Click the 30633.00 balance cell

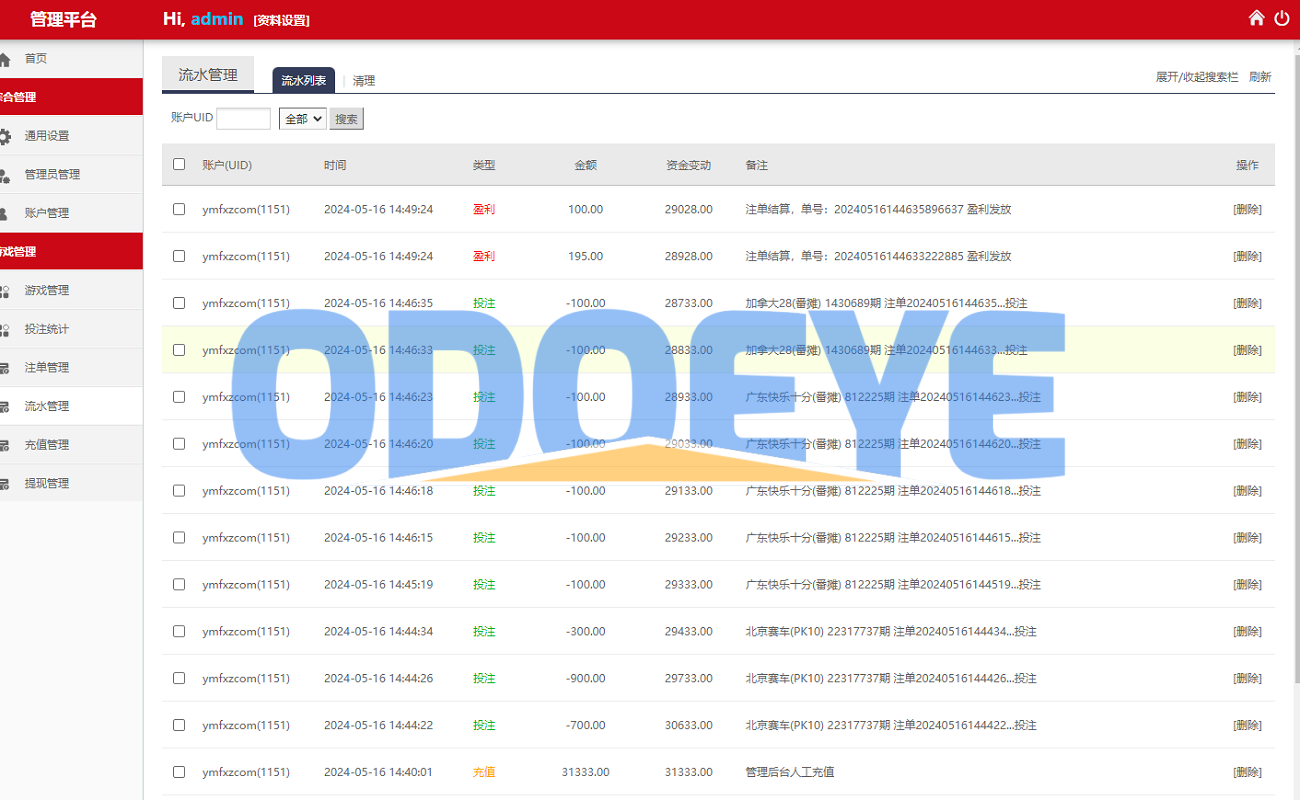(689, 726)
